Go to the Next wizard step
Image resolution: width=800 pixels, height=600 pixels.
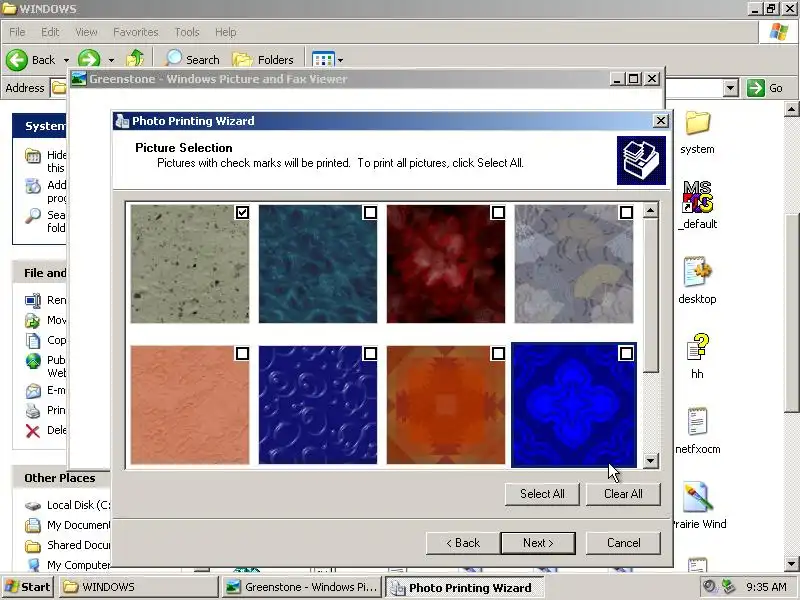(538, 543)
